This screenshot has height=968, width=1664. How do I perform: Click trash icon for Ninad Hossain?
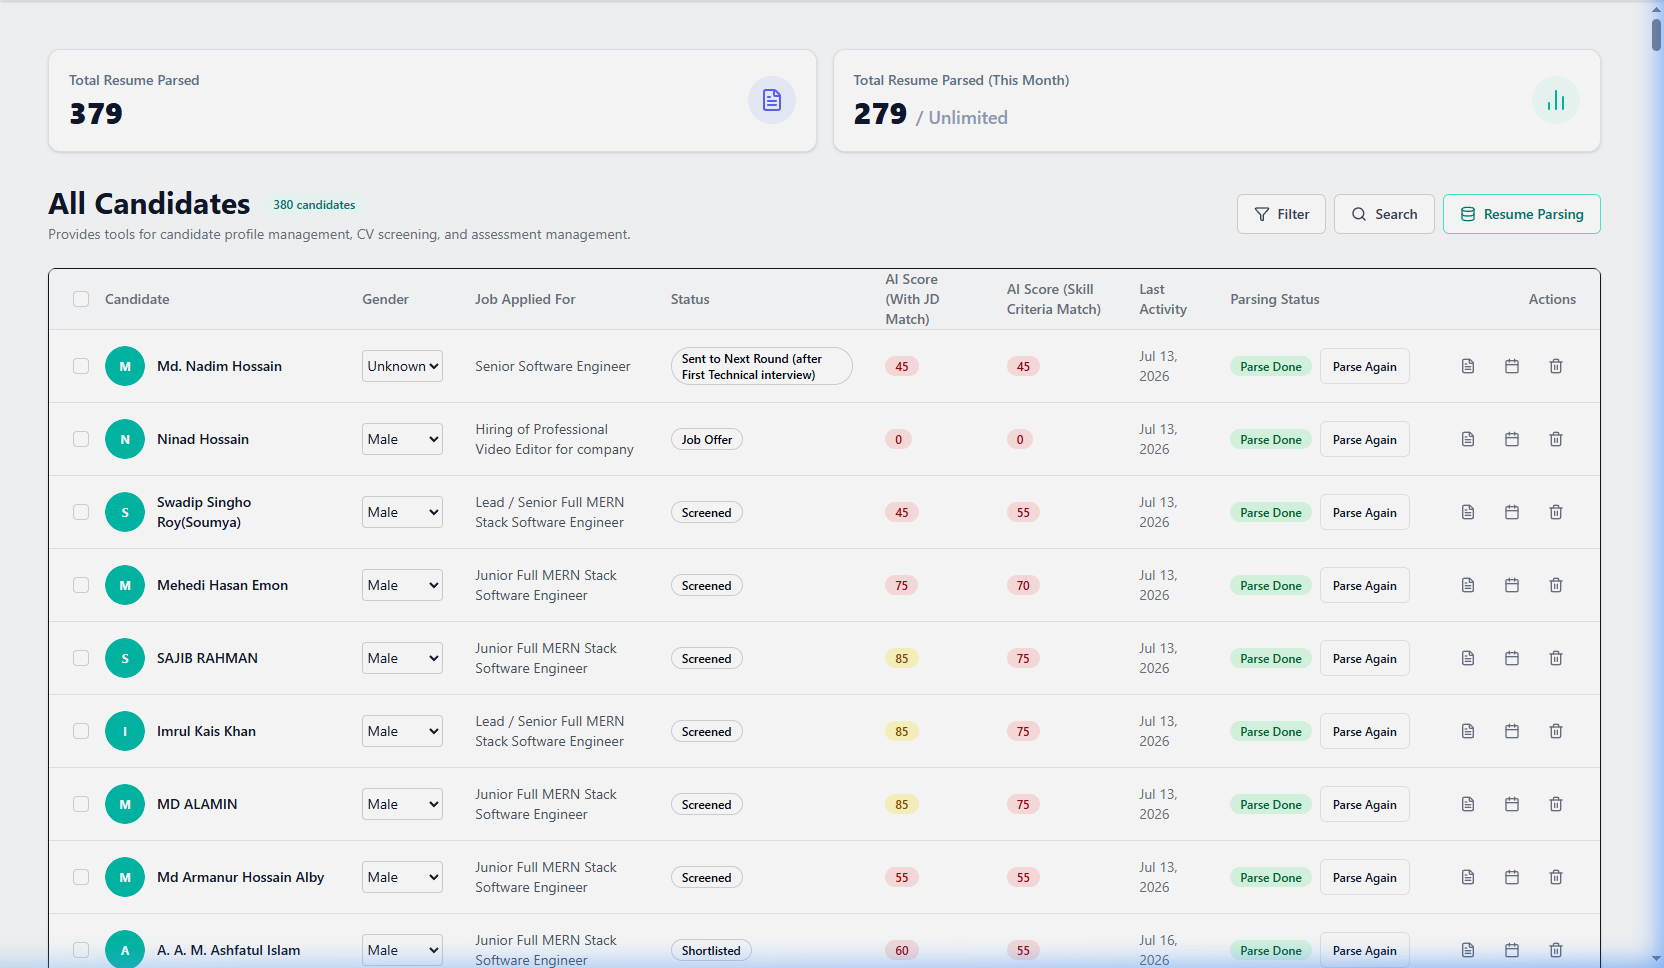coord(1556,439)
